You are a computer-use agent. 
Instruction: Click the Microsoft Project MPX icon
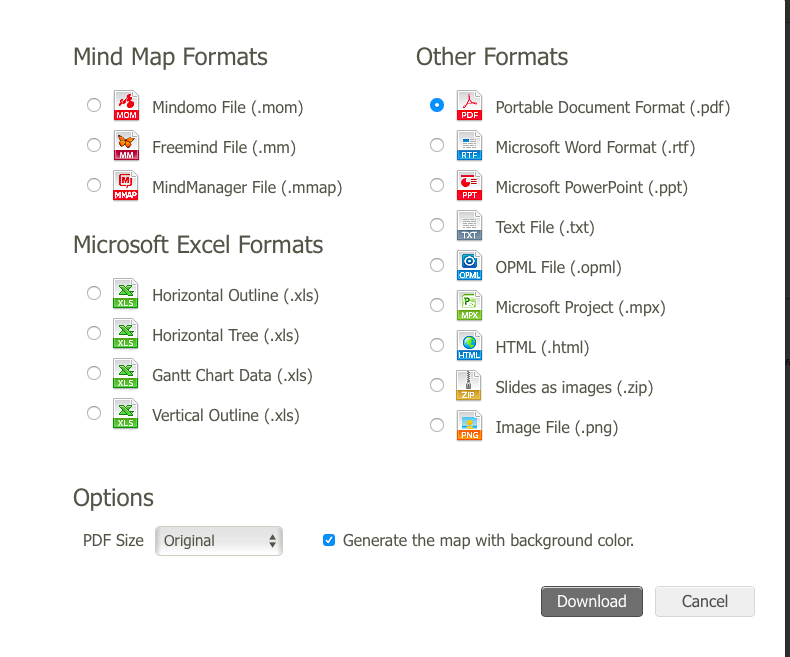(x=469, y=305)
